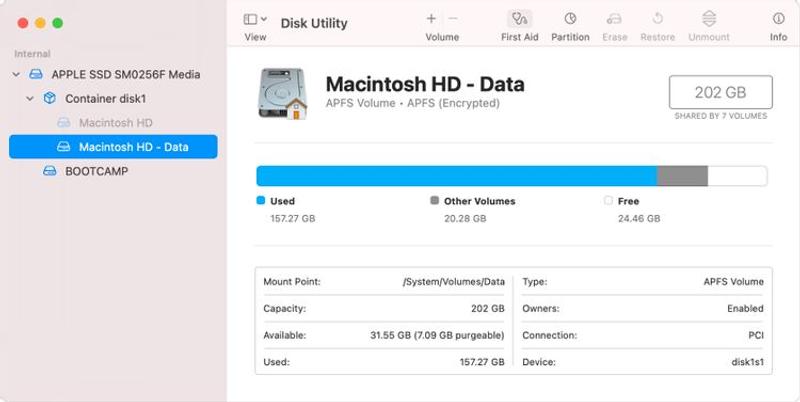Open the Info toolbar icon
This screenshot has width=800, height=402.
[778, 19]
